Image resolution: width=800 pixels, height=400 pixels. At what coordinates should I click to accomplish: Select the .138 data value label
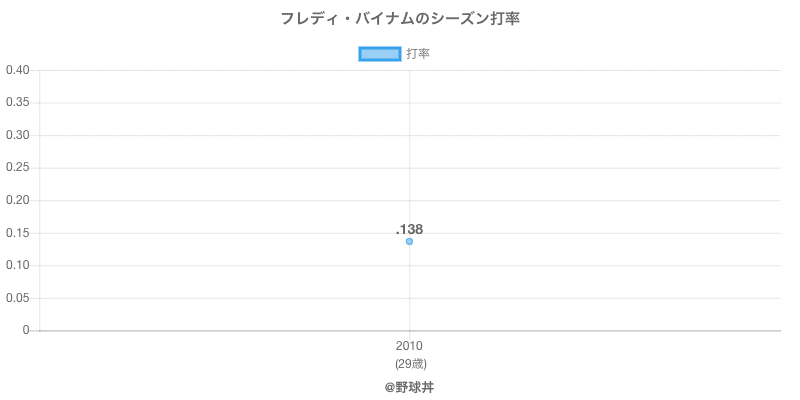[x=409, y=229]
